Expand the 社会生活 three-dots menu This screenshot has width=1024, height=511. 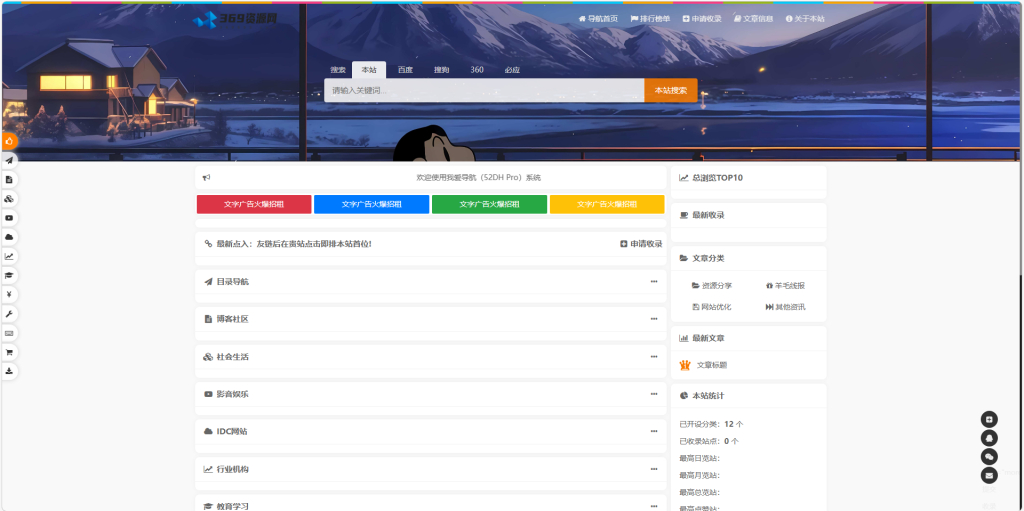coord(654,357)
